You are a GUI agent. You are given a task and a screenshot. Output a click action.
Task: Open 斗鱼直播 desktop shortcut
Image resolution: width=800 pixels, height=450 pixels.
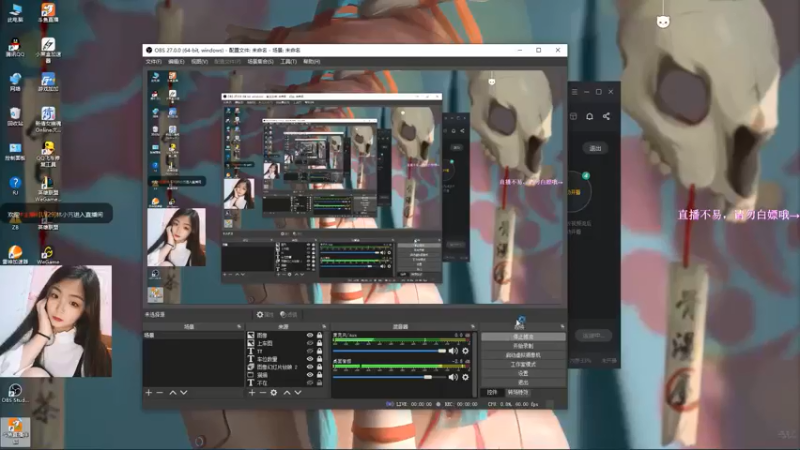[48, 13]
